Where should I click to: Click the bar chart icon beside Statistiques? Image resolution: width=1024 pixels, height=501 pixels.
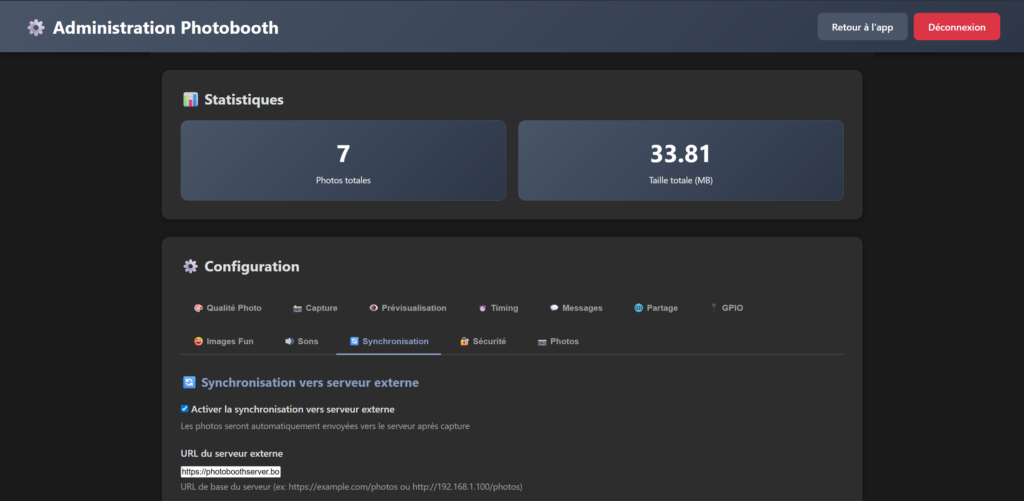point(190,100)
